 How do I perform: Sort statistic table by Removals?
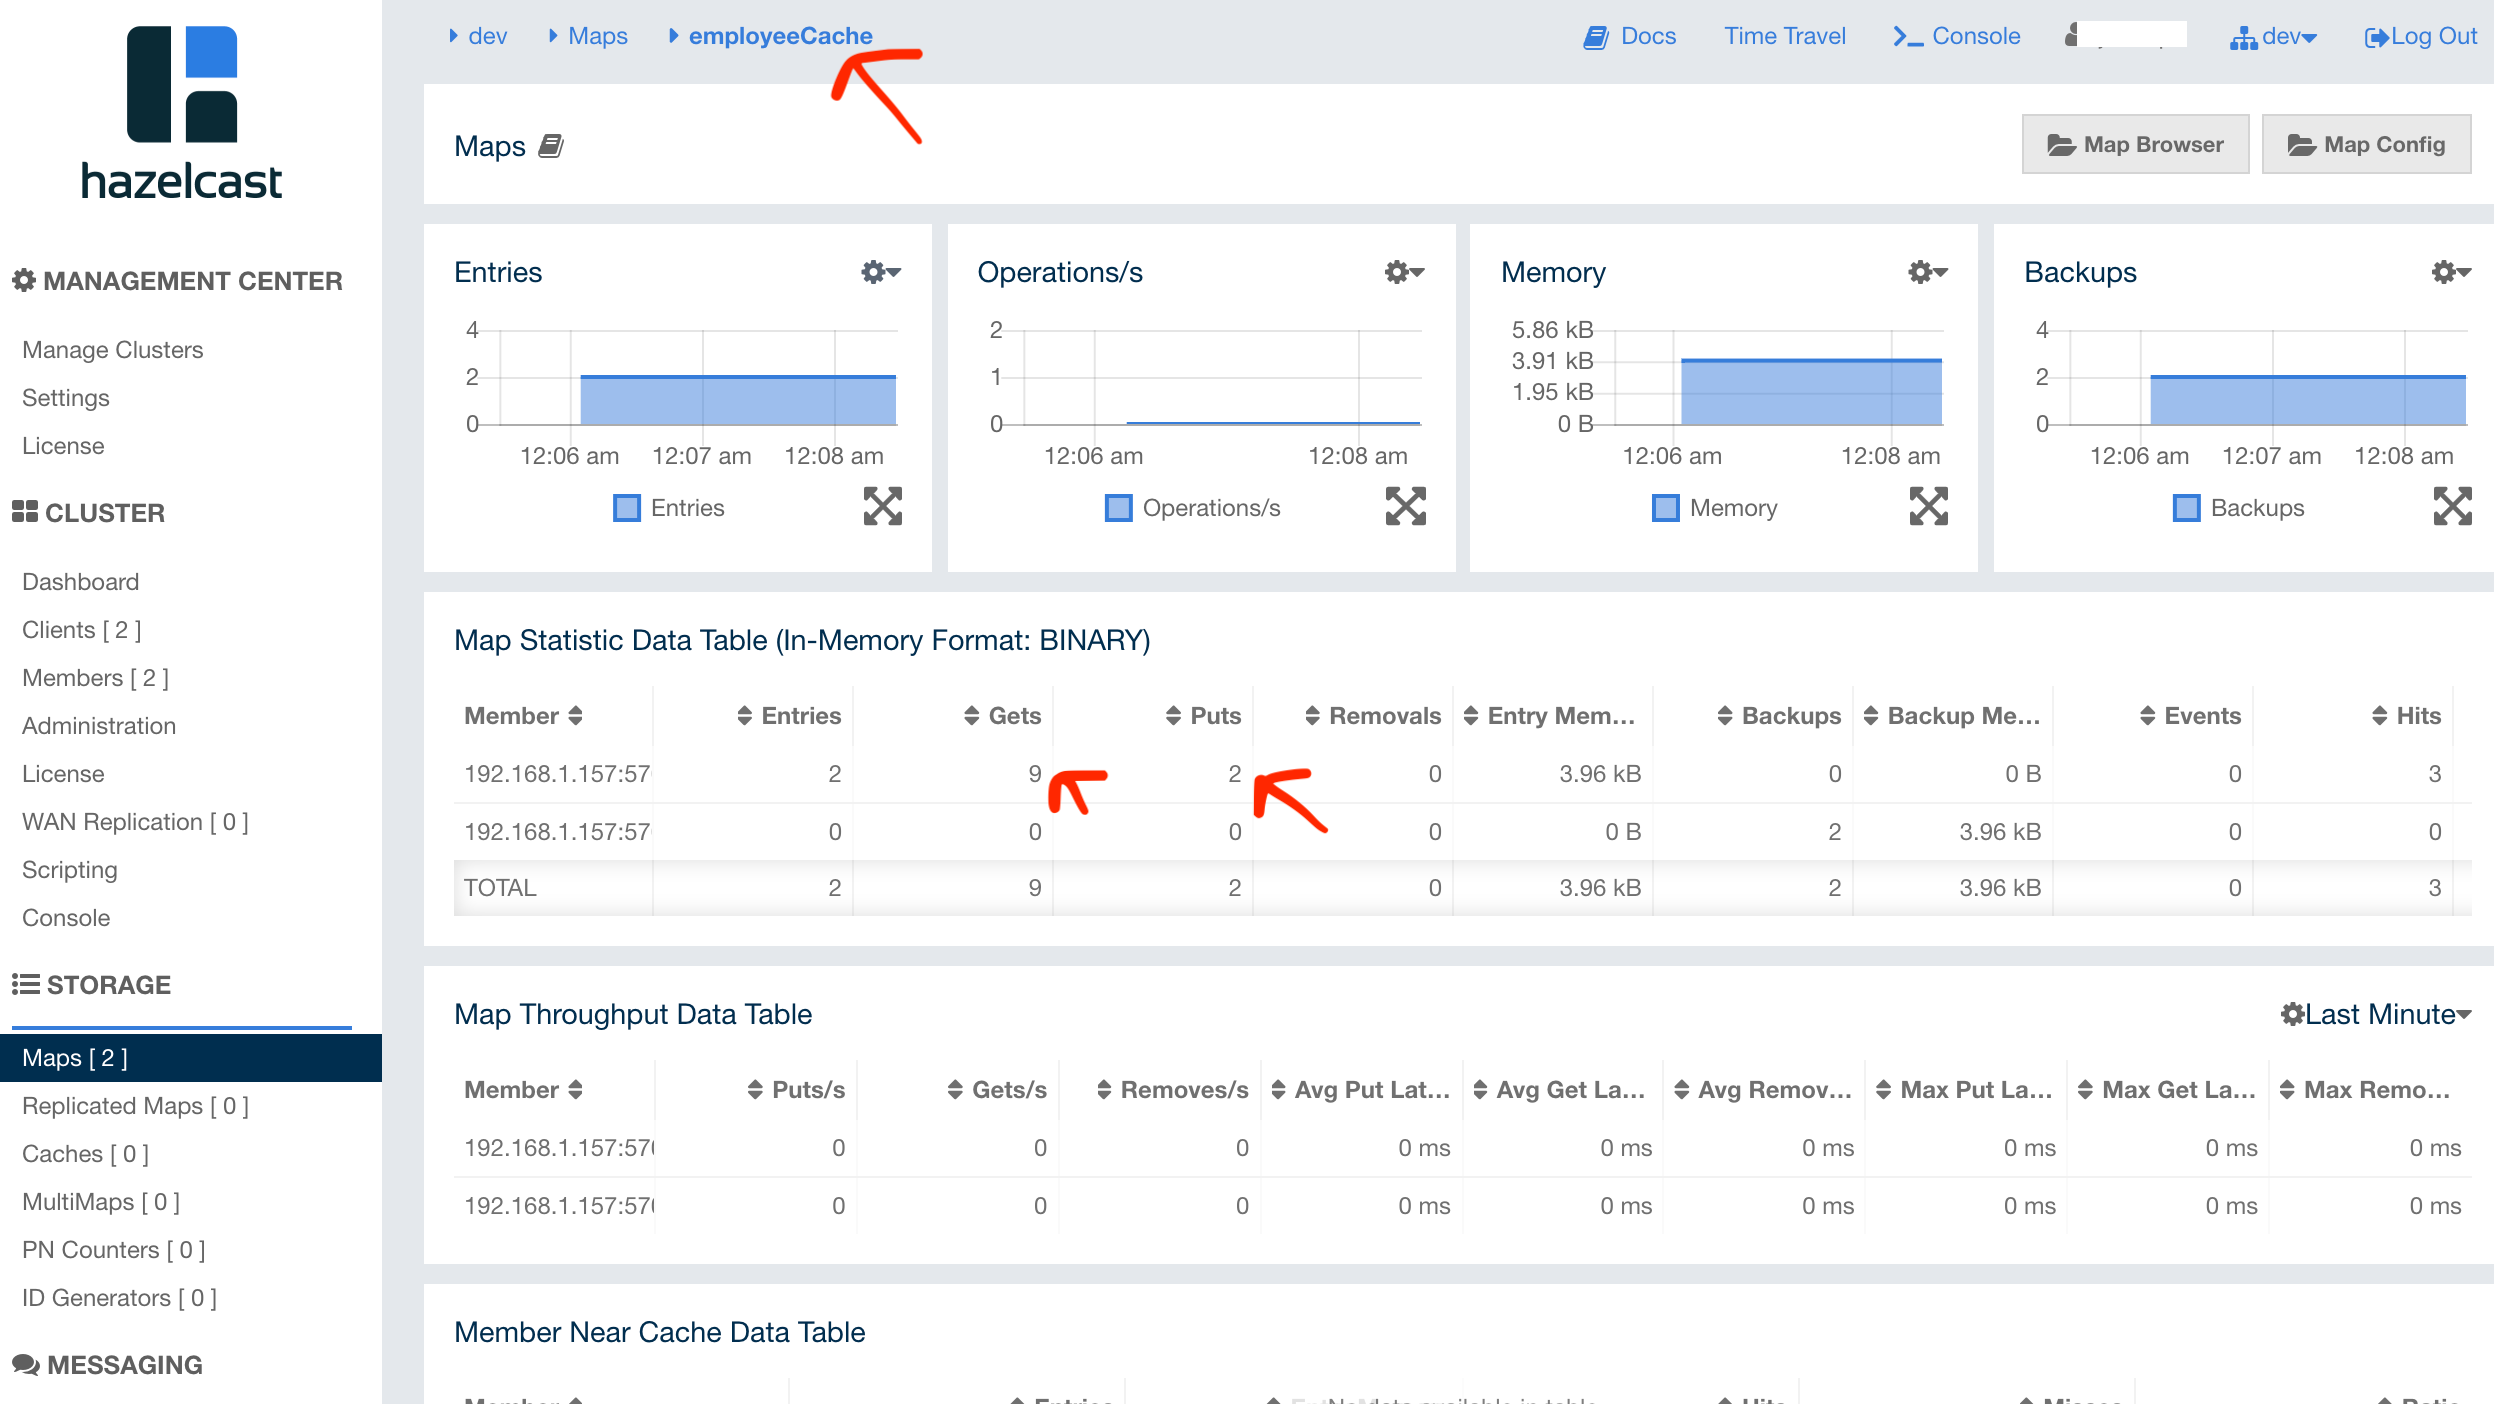point(1373,716)
